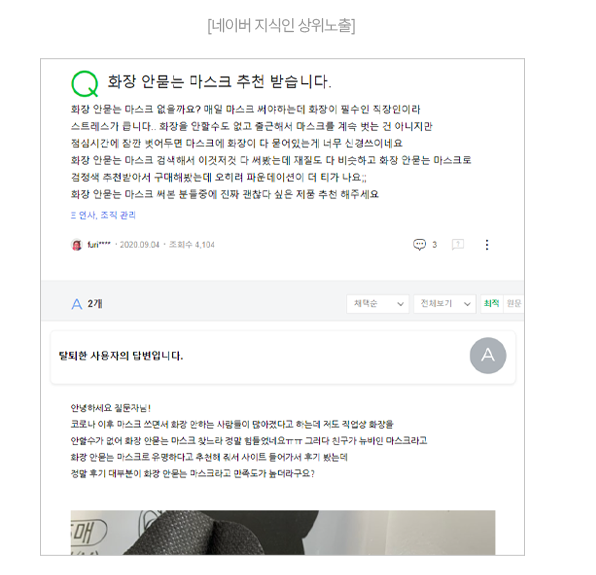
Task: Click the comment count number 3
Action: tap(434, 245)
